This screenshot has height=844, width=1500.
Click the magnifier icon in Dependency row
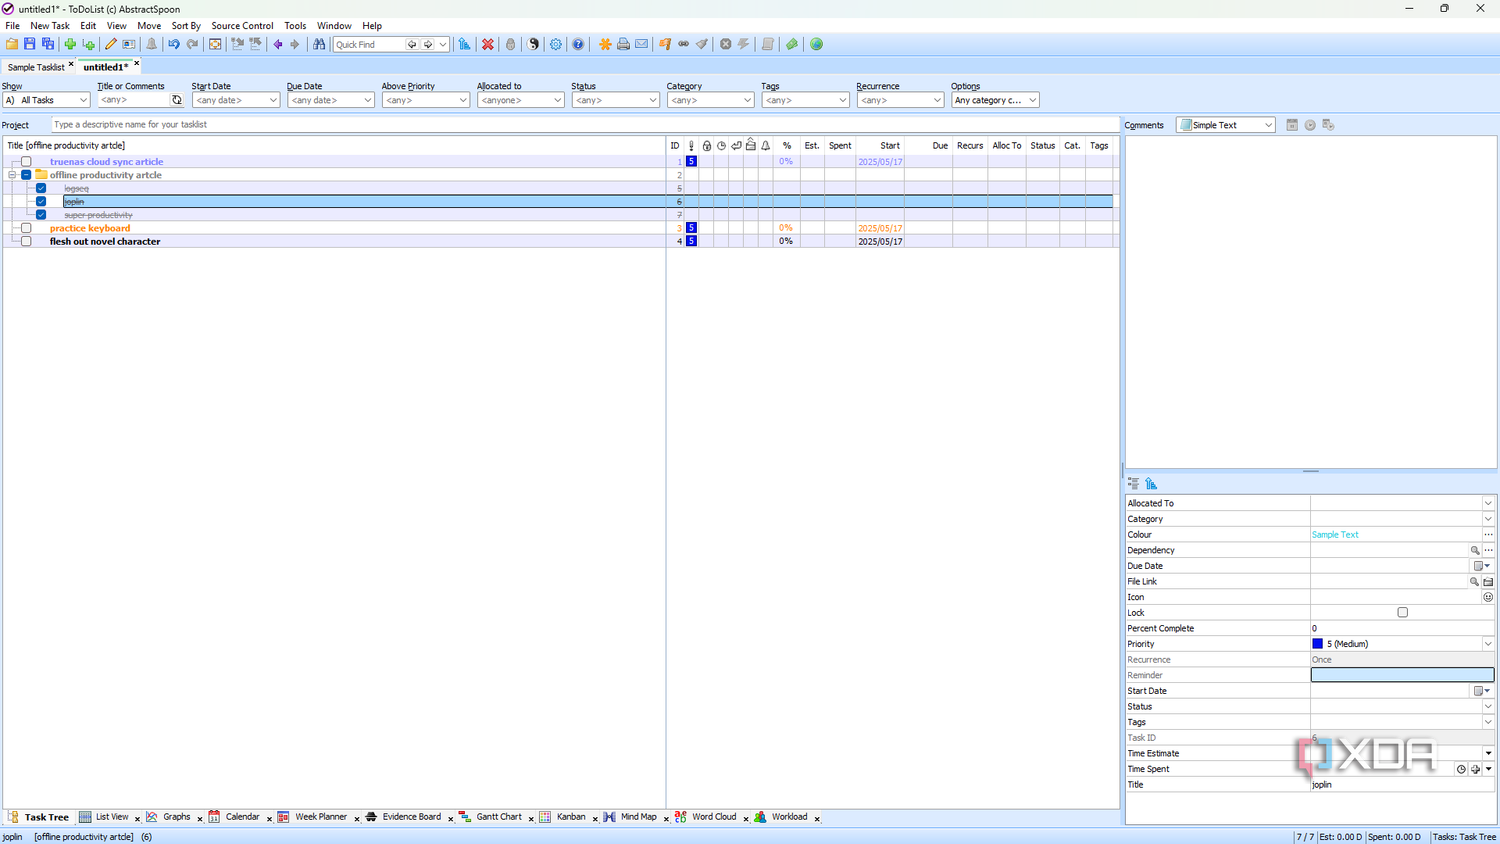click(1474, 550)
